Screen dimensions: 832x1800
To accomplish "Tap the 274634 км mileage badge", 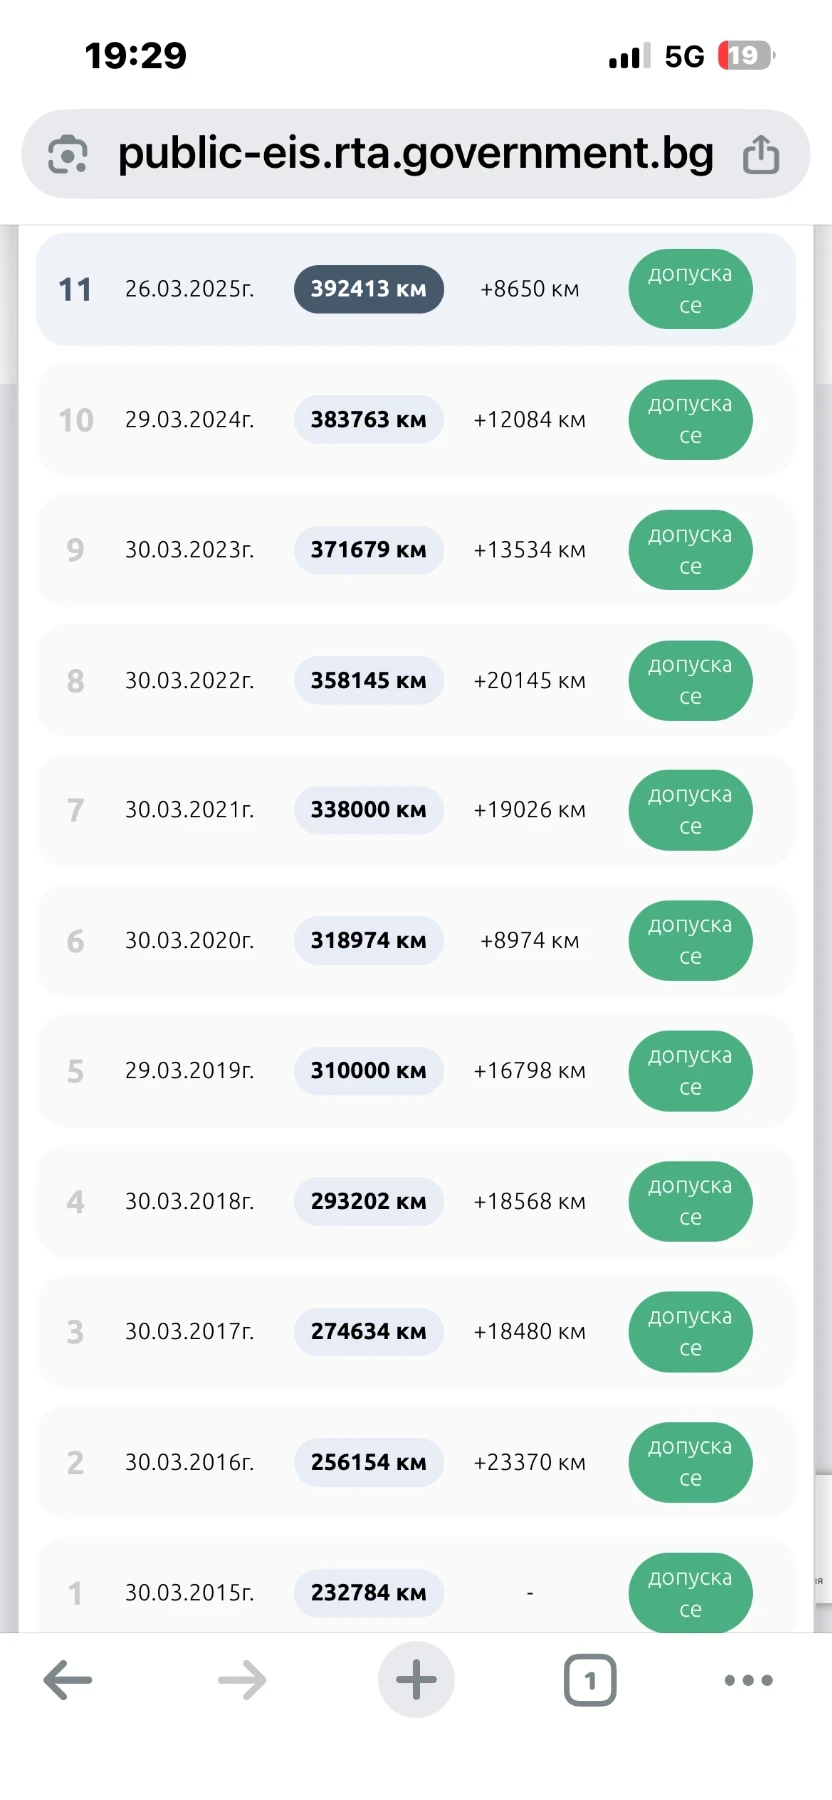I will 368,1332.
